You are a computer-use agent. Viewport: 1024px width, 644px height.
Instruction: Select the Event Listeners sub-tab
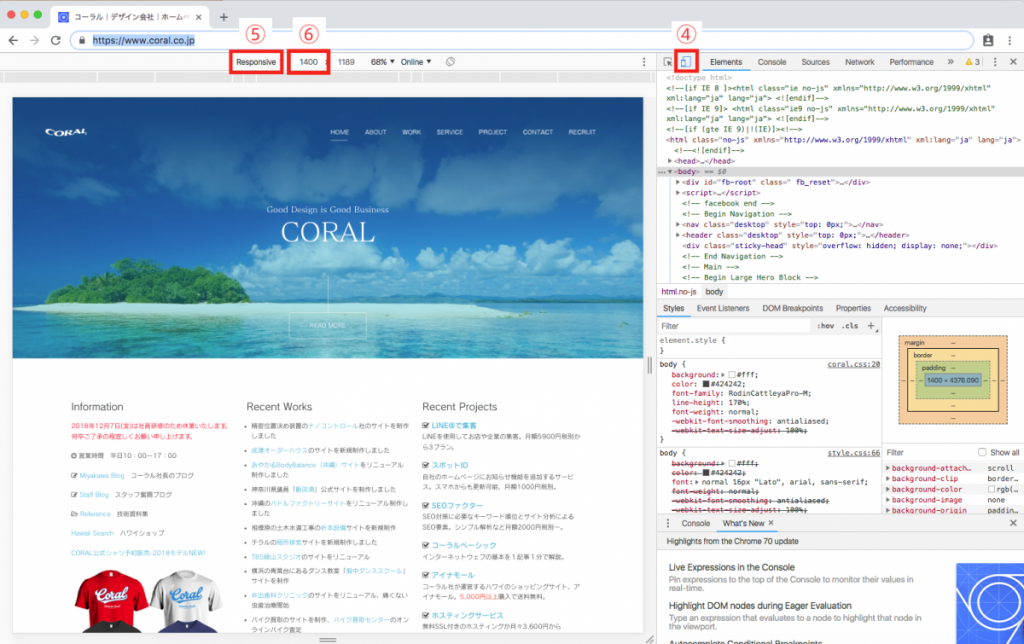723,308
